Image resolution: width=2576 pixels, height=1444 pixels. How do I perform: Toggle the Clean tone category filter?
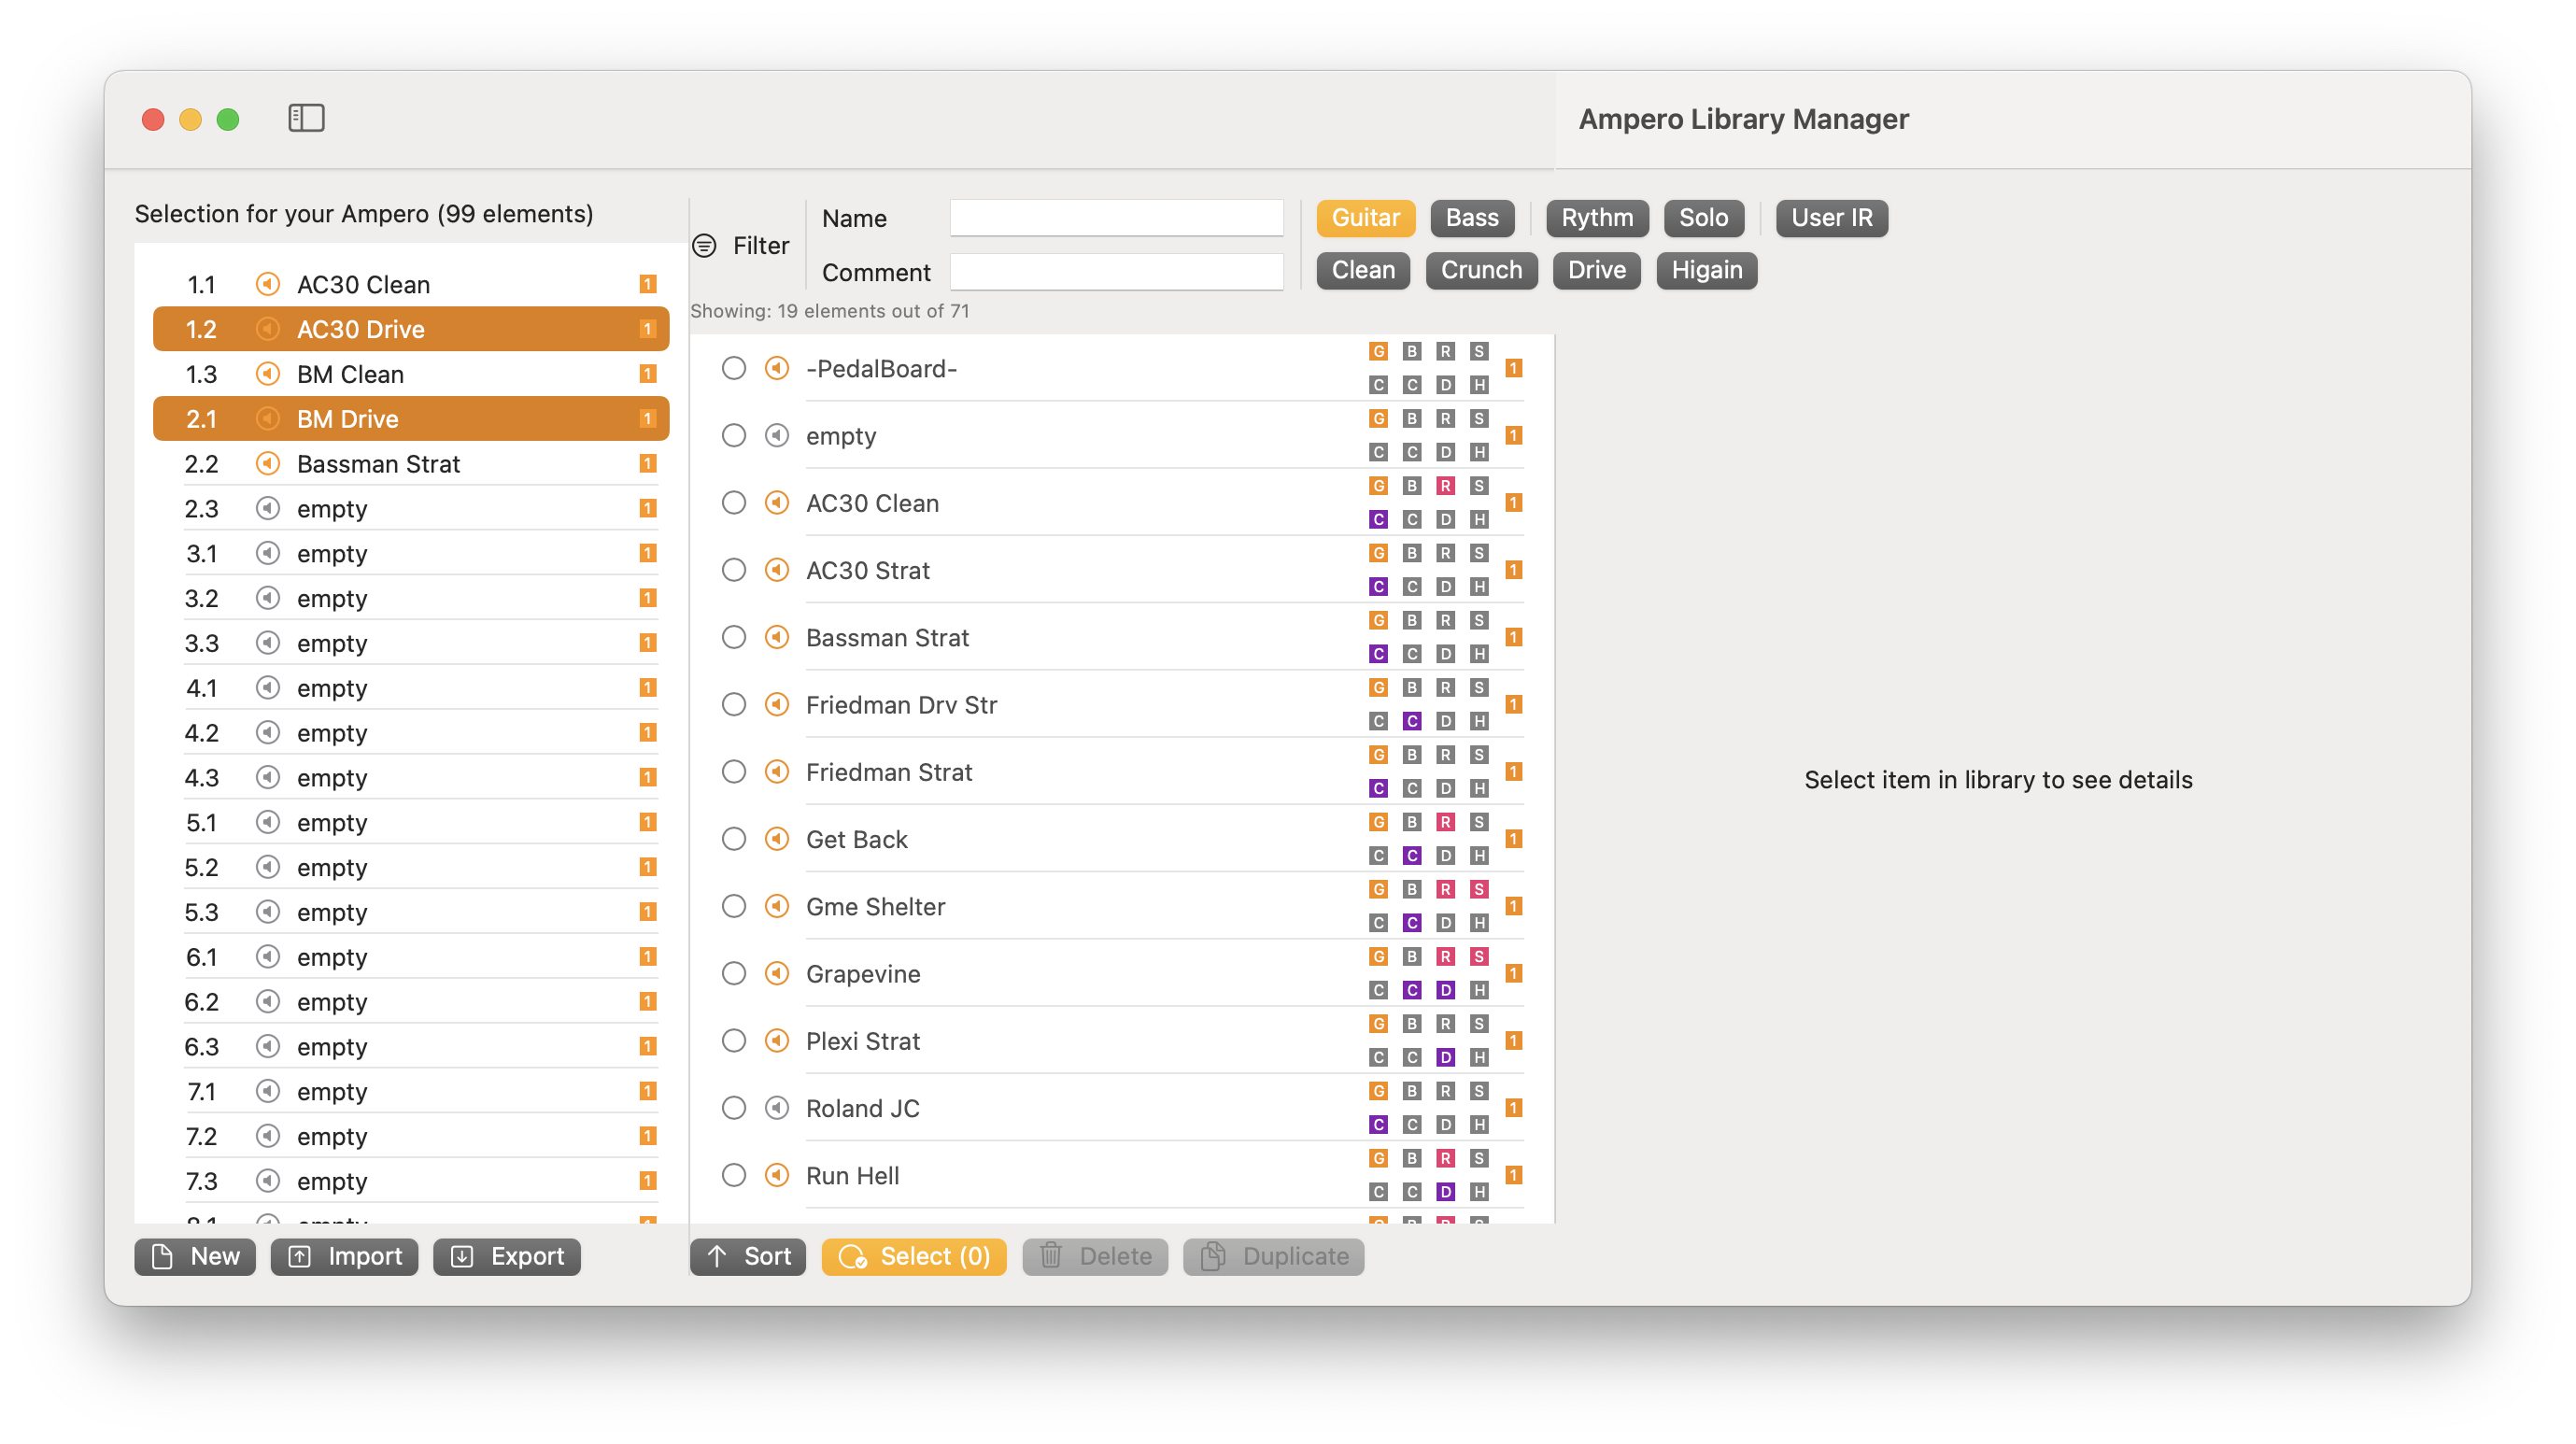(x=1364, y=269)
